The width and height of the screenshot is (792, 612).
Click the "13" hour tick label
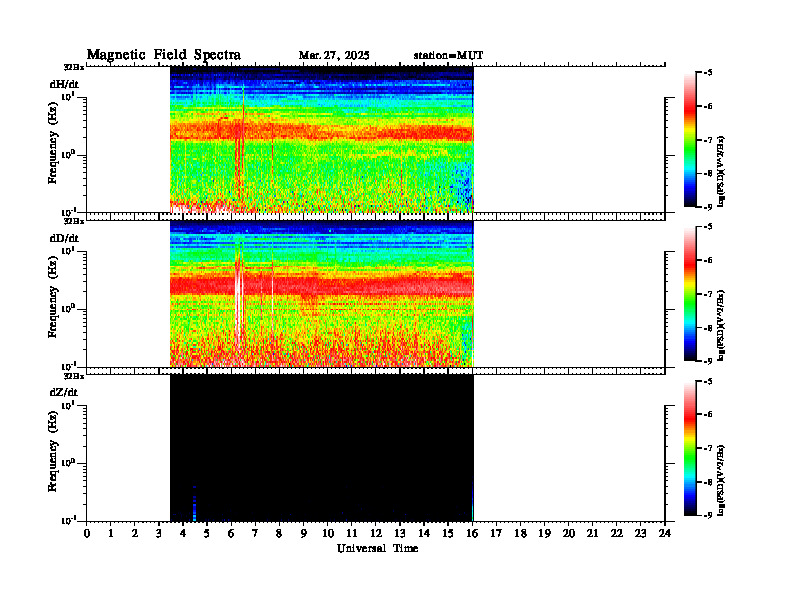click(400, 534)
